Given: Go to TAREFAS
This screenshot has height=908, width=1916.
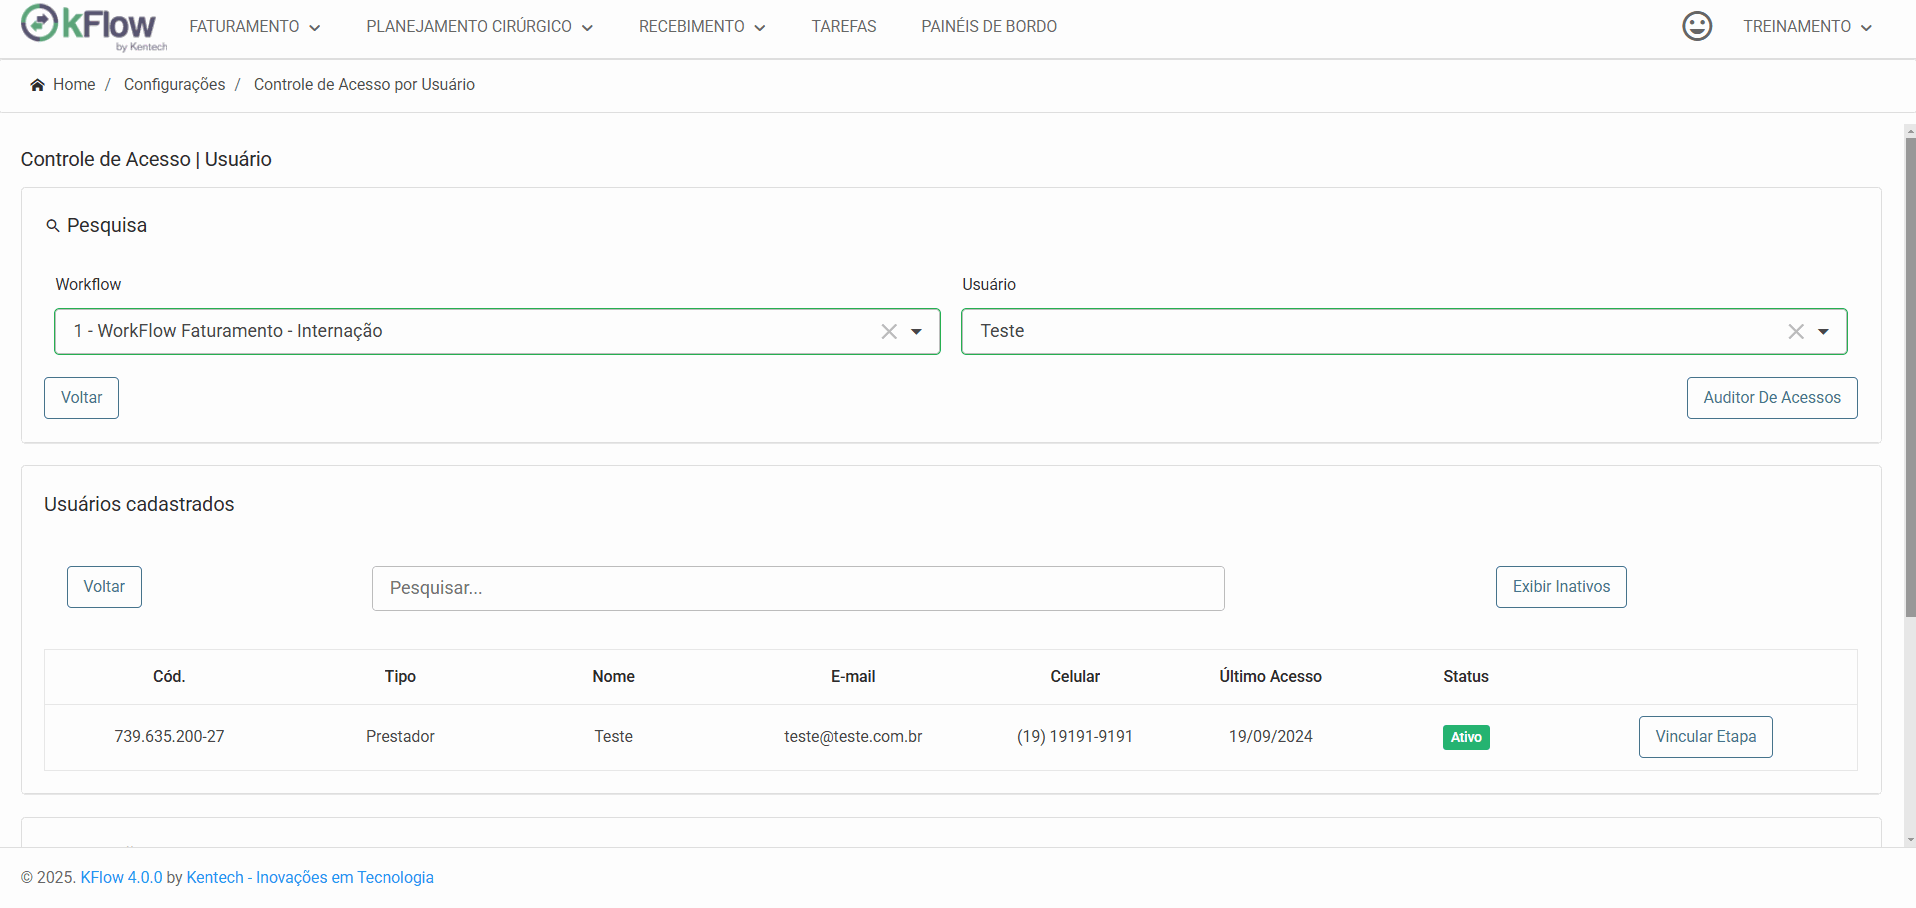Looking at the screenshot, I should (x=844, y=27).
